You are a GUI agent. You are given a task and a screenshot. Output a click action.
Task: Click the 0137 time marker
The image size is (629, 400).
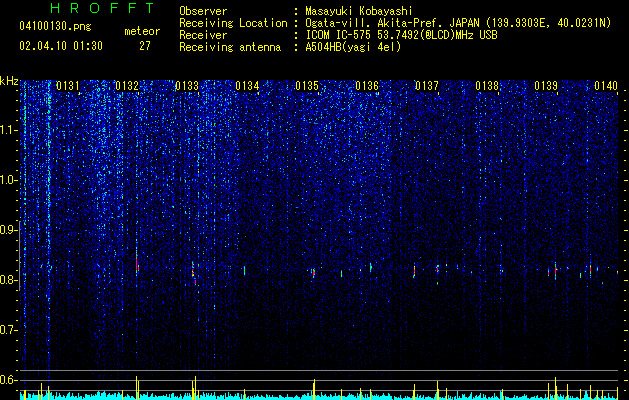coord(427,85)
